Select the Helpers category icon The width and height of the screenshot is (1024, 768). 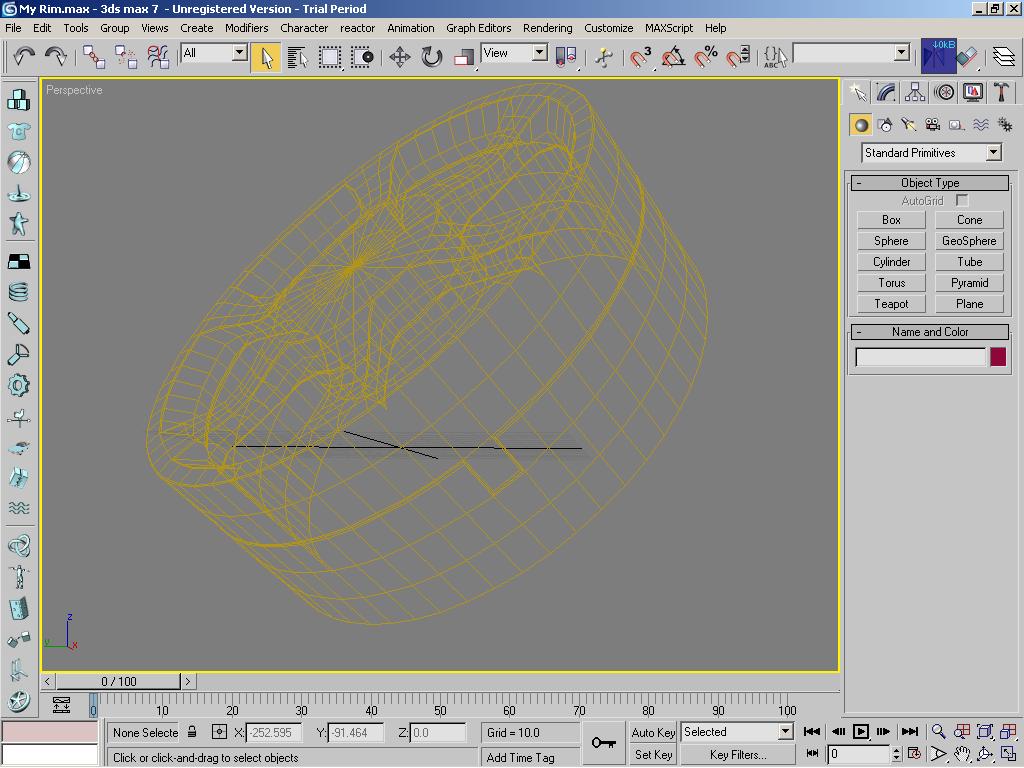tap(956, 125)
